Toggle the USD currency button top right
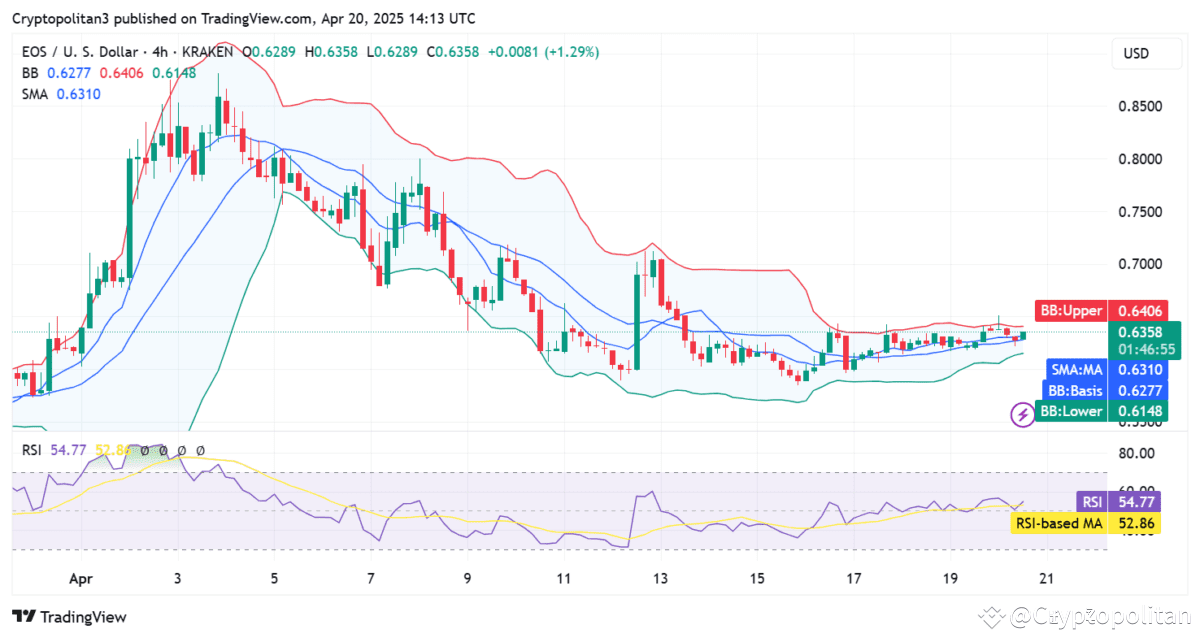This screenshot has width=1200, height=638. pos(1146,52)
